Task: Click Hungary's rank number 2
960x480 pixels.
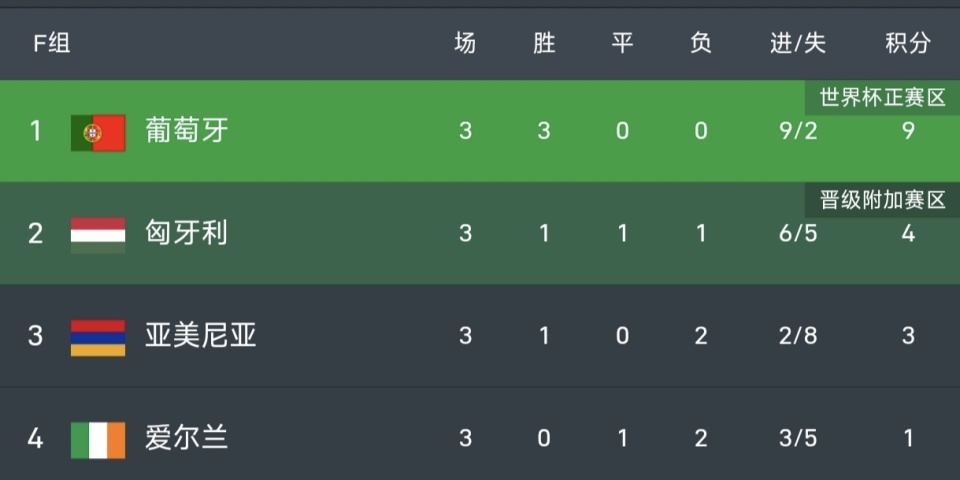Action: [x=36, y=234]
